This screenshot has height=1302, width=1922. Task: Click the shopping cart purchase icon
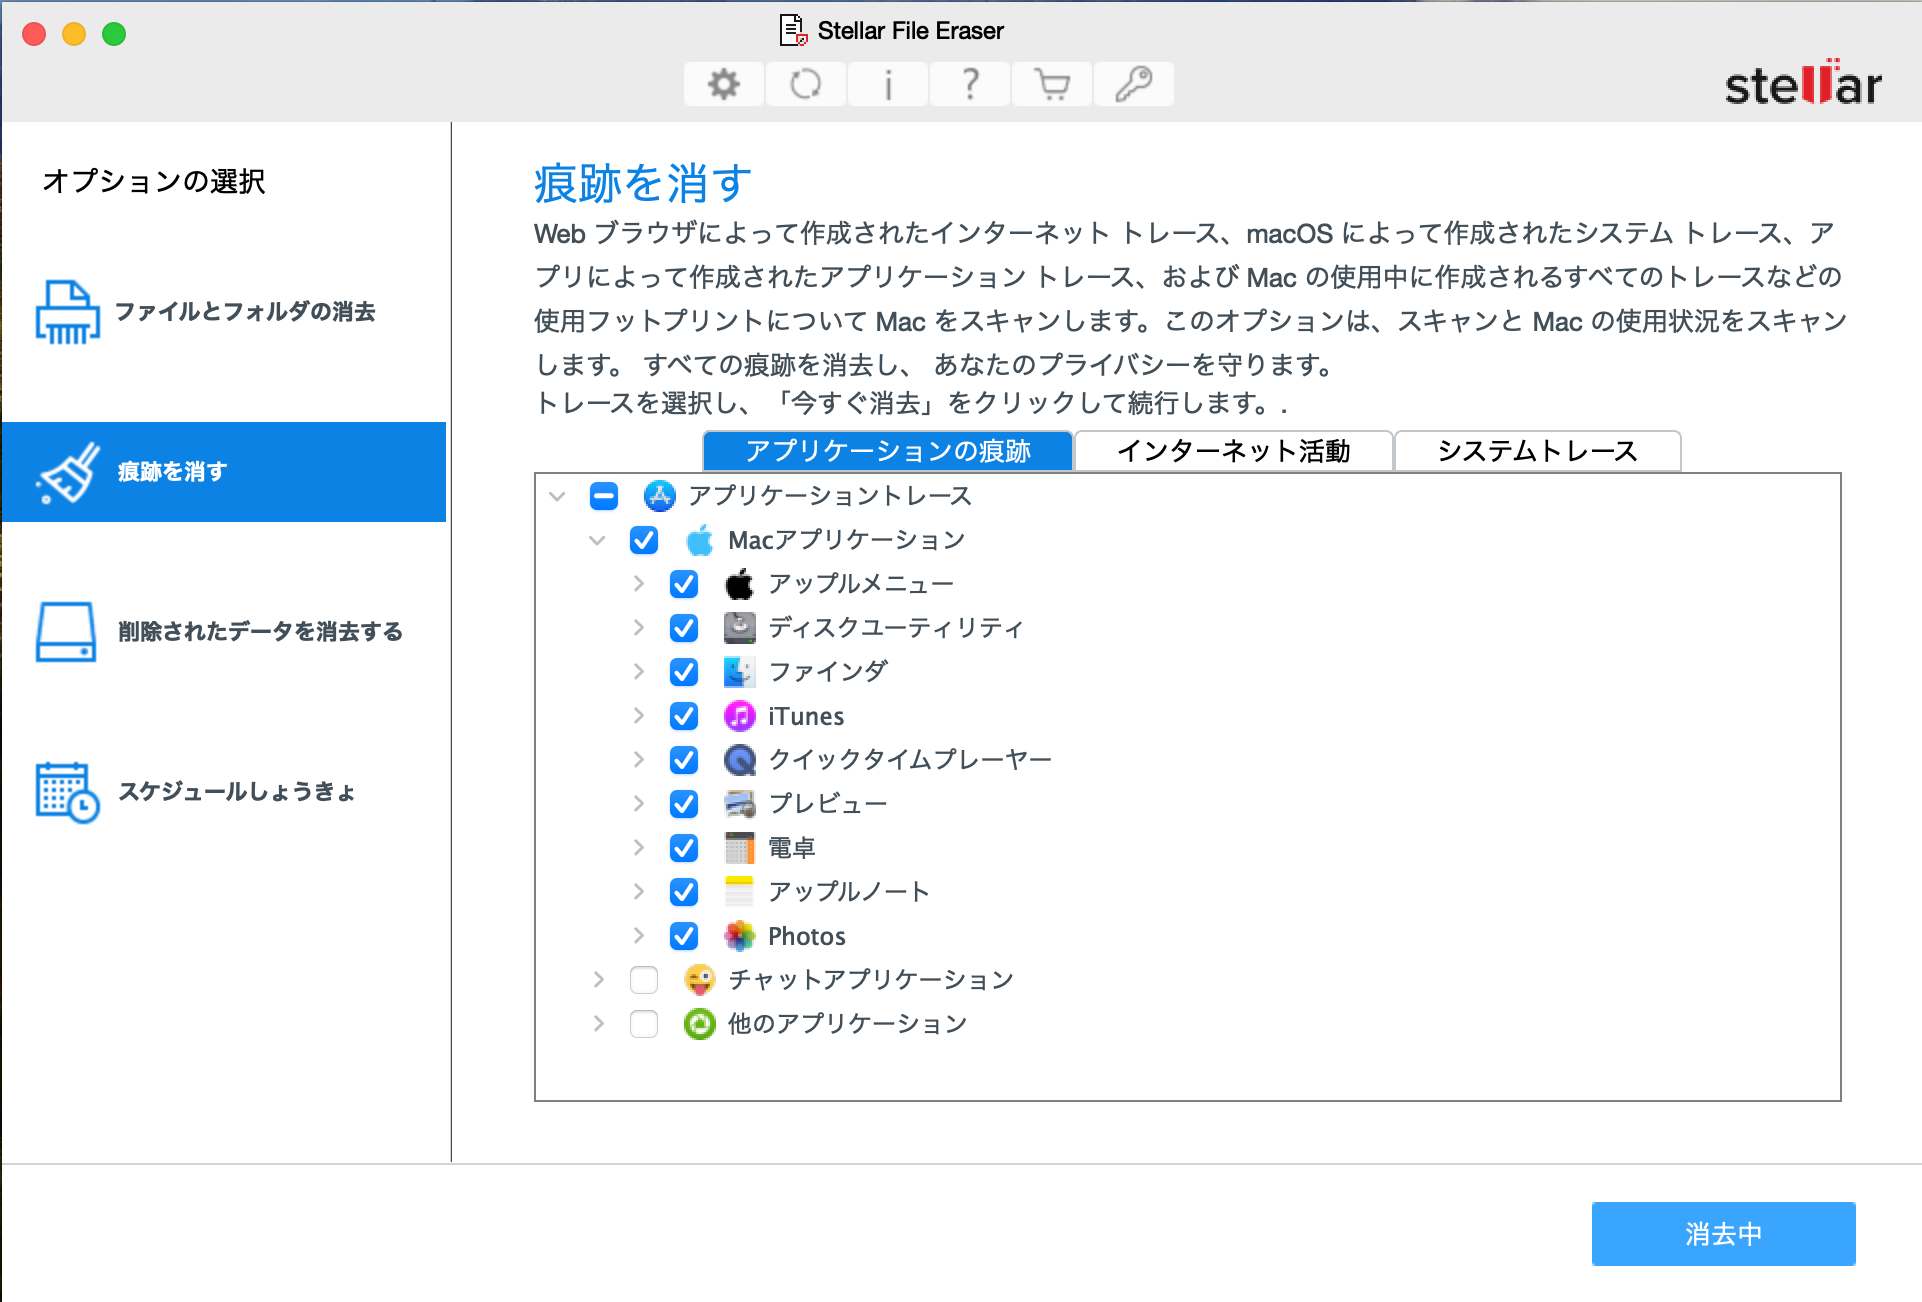pos(1052,84)
